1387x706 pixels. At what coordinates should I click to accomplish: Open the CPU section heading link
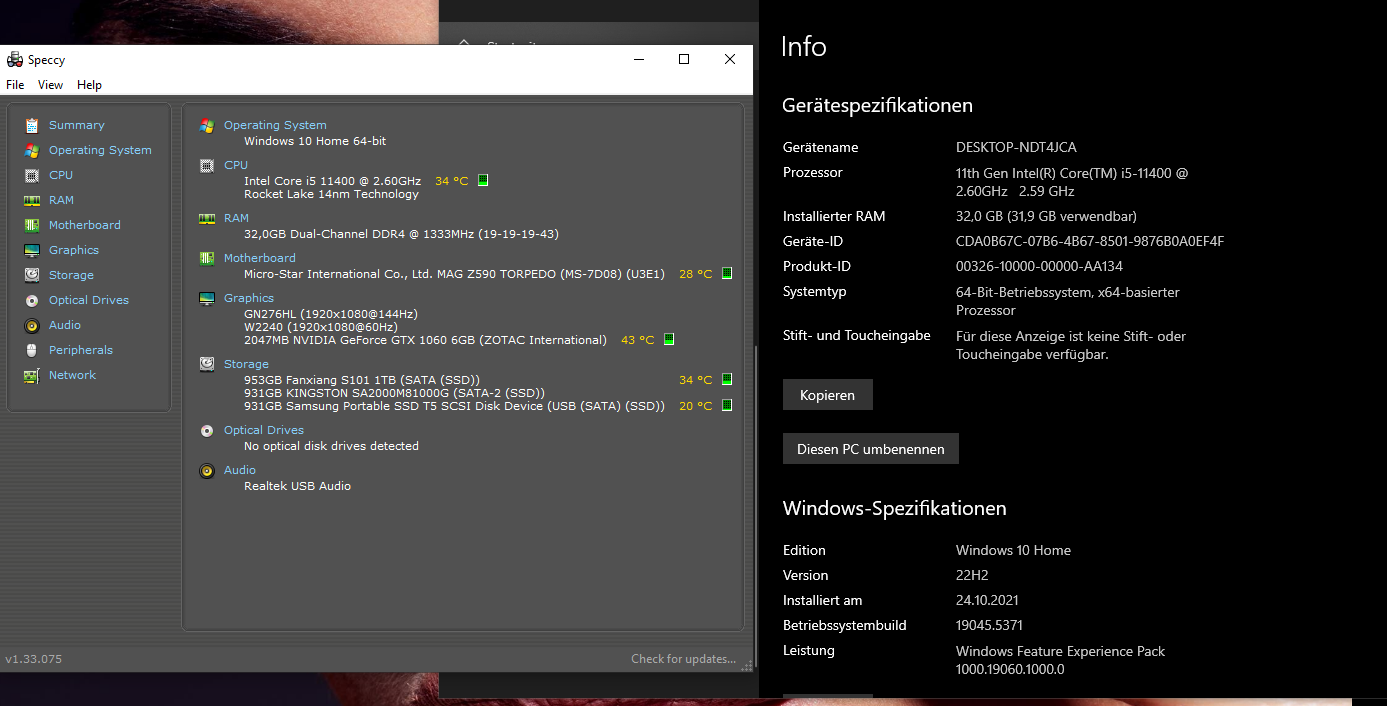[x=236, y=165]
